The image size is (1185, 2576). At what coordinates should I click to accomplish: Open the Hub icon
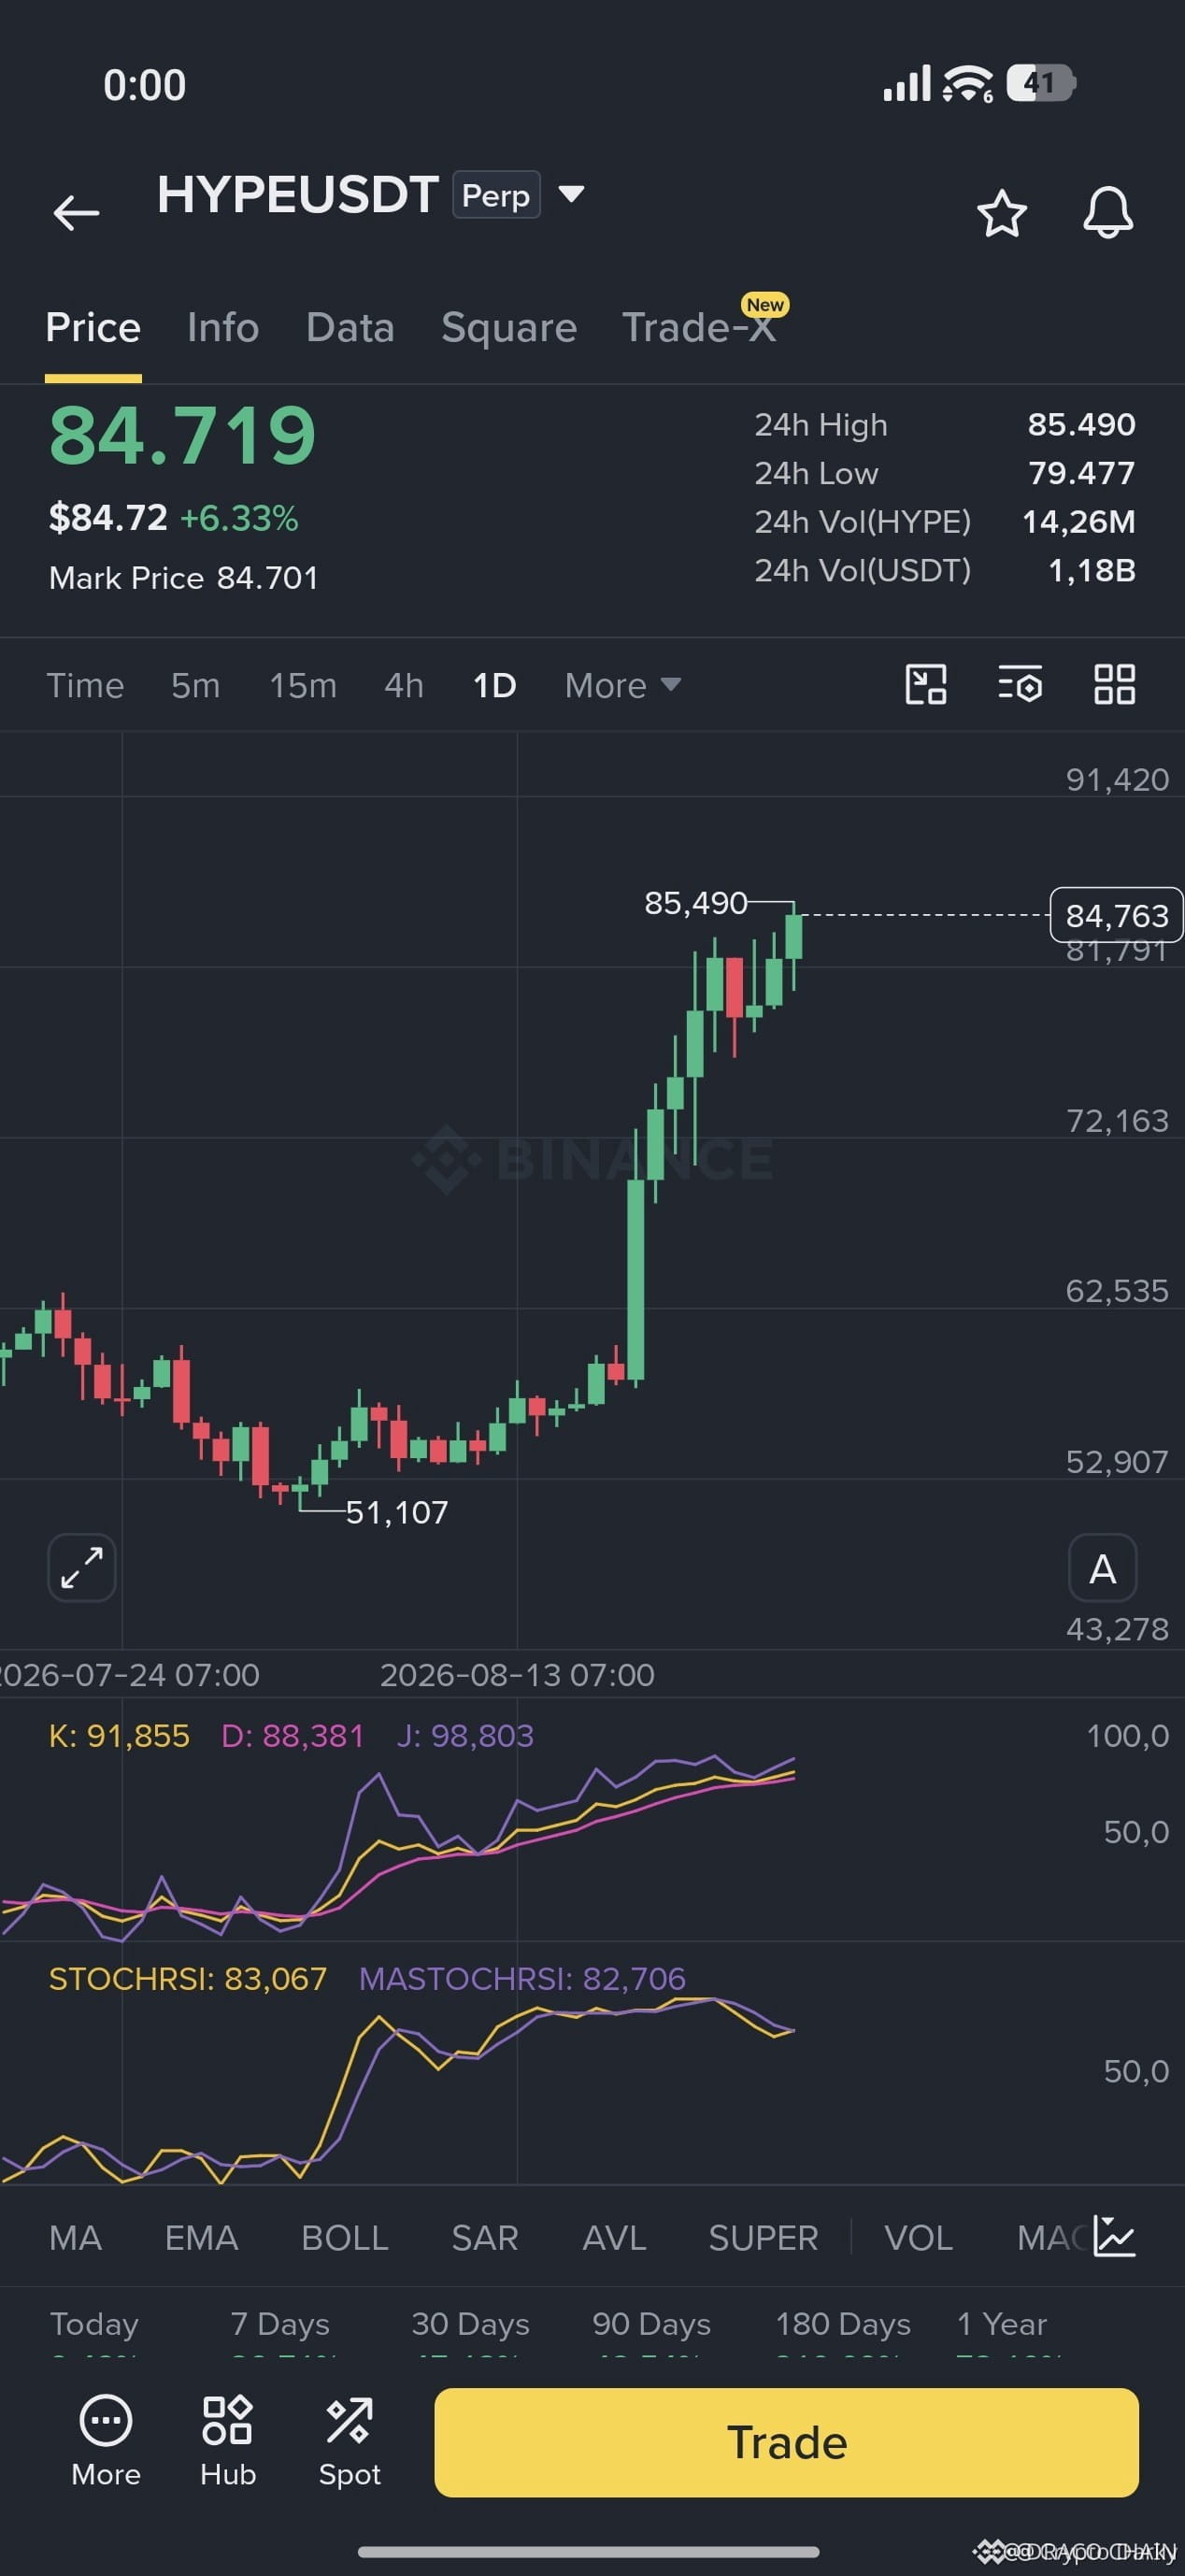coord(228,2442)
